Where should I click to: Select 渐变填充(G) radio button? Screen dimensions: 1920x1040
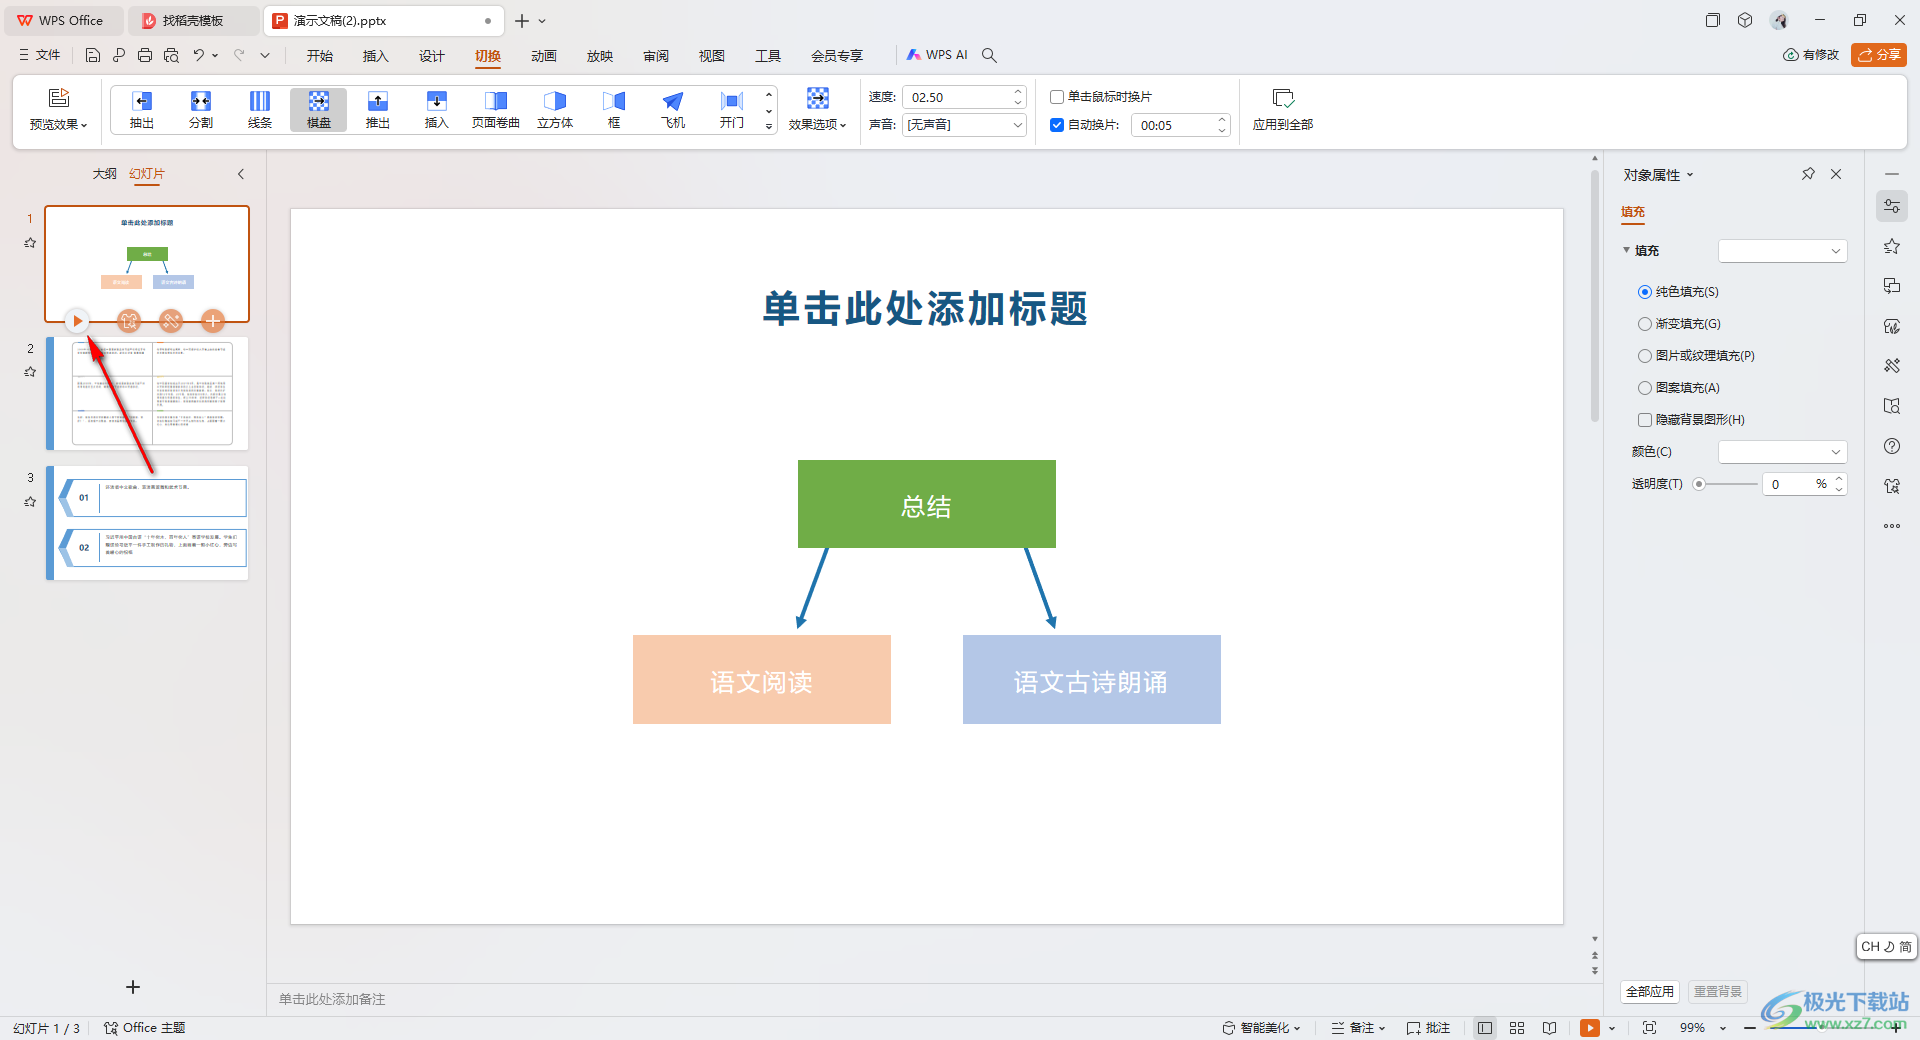(1644, 324)
